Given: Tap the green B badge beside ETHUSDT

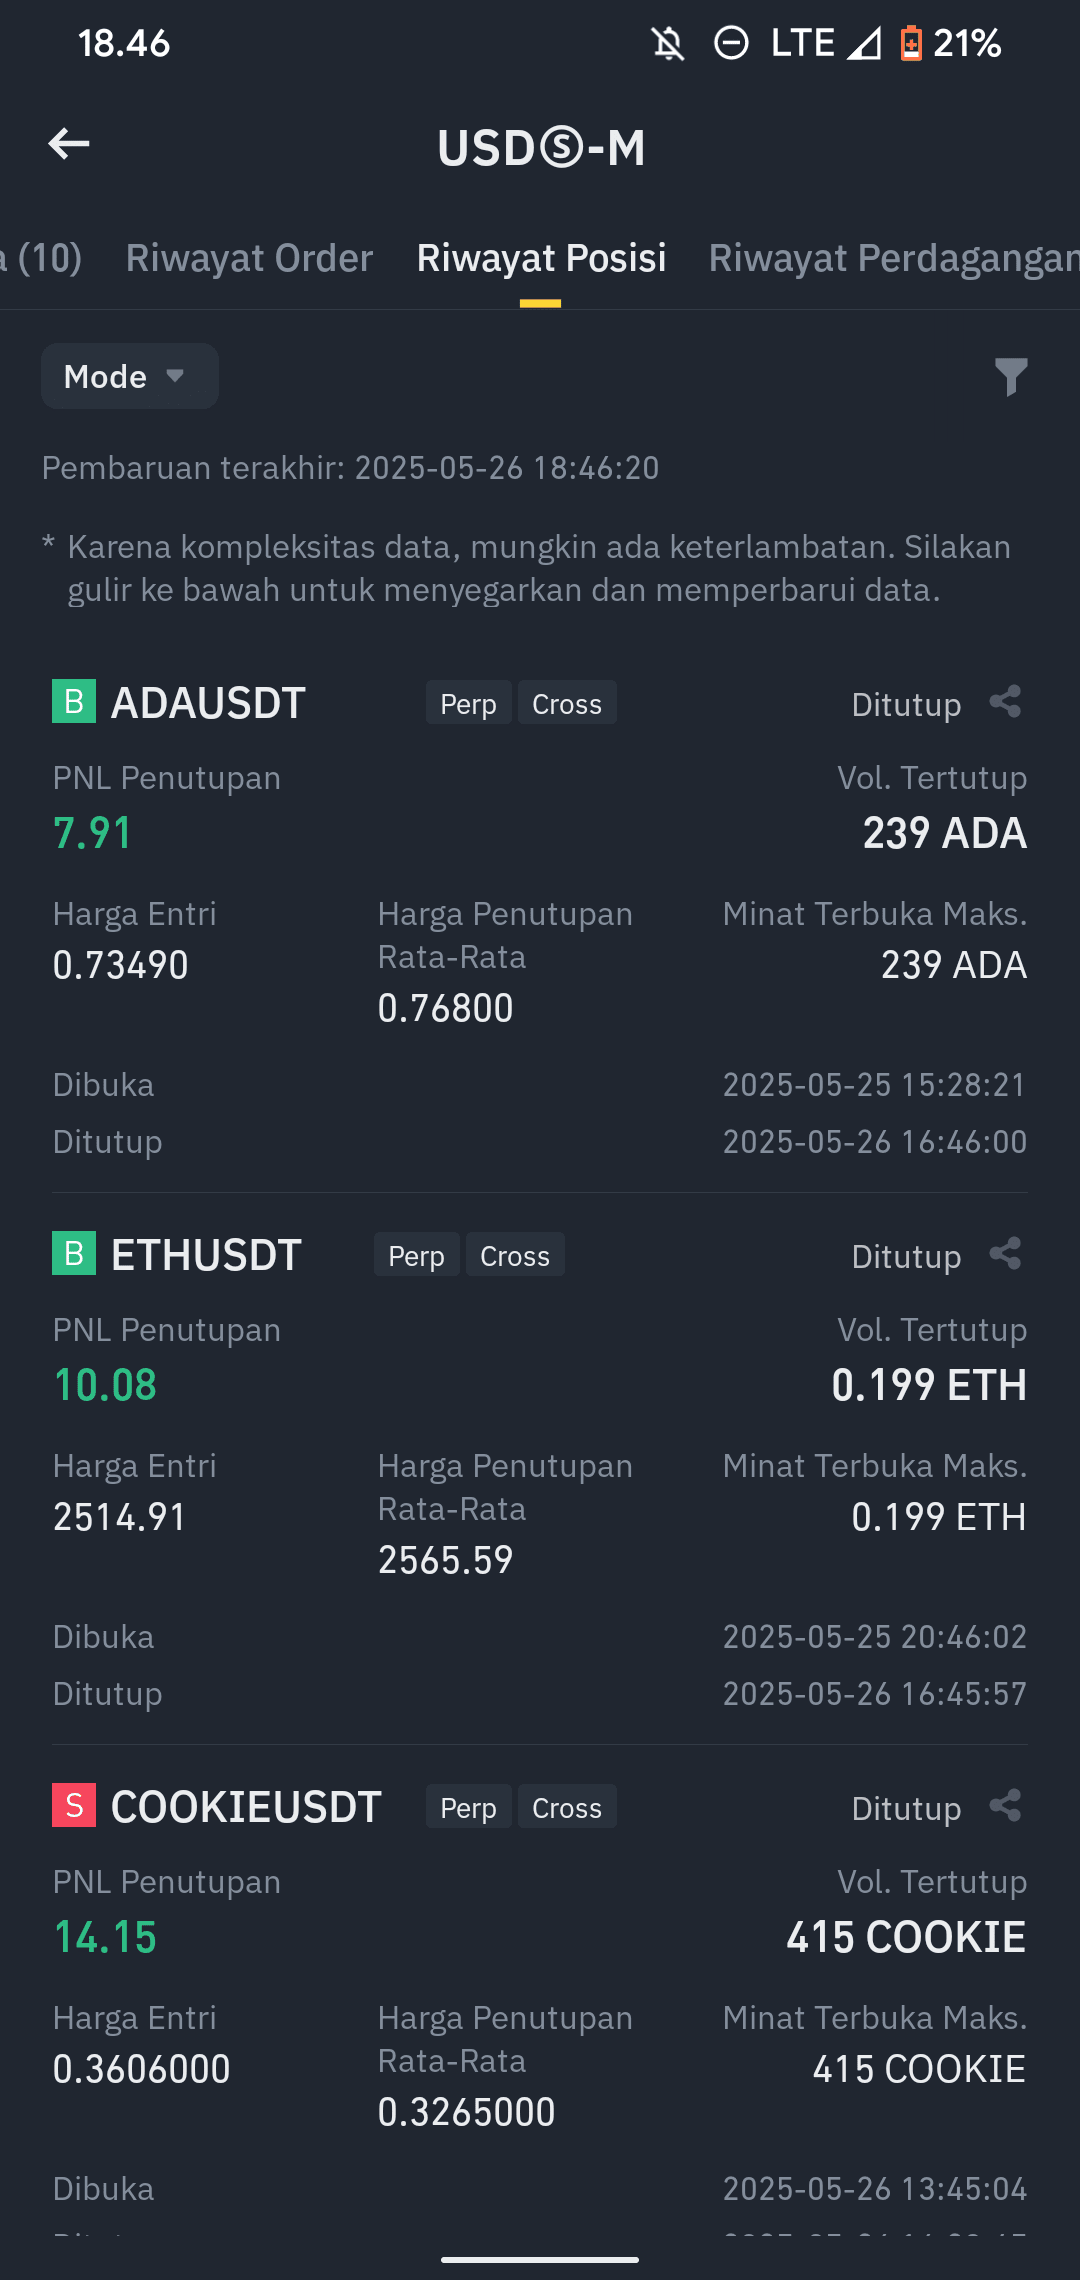Looking at the screenshot, I should tap(74, 1253).
